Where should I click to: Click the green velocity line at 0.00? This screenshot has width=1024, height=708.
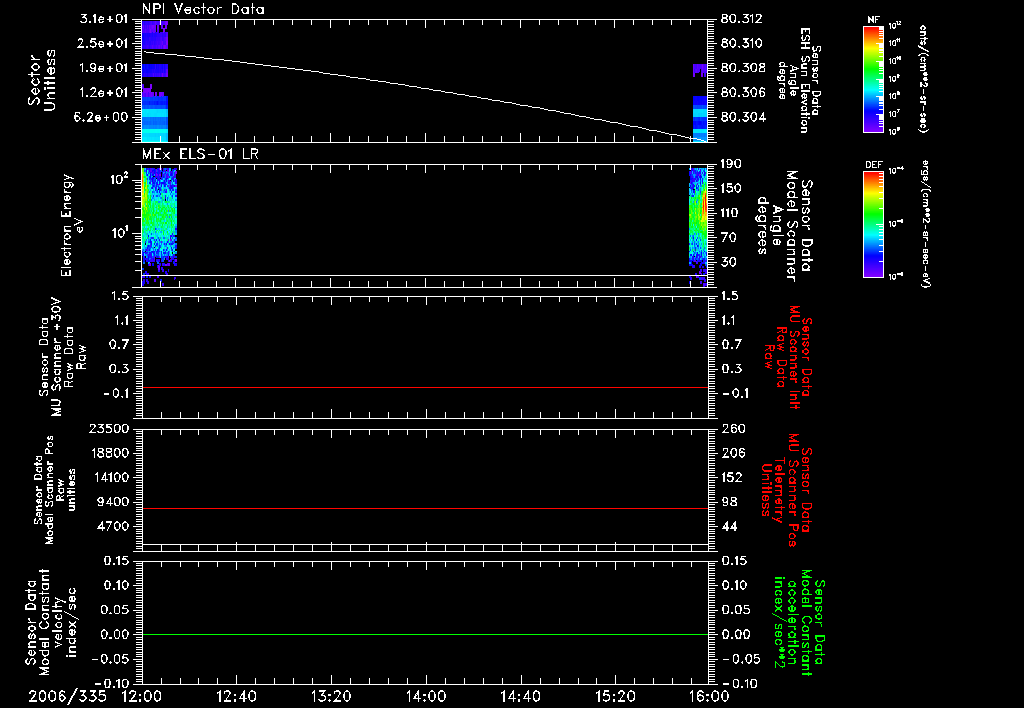(x=424, y=634)
